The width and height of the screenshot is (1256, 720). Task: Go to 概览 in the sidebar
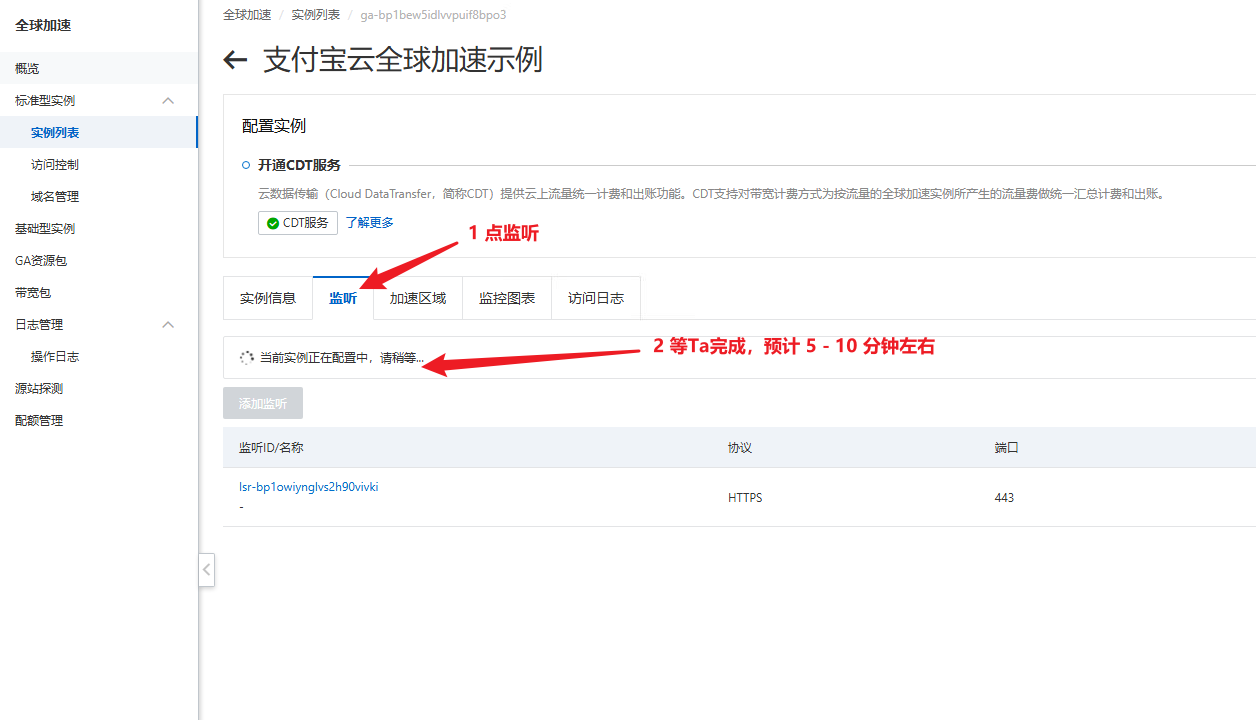pyautogui.click(x=27, y=69)
